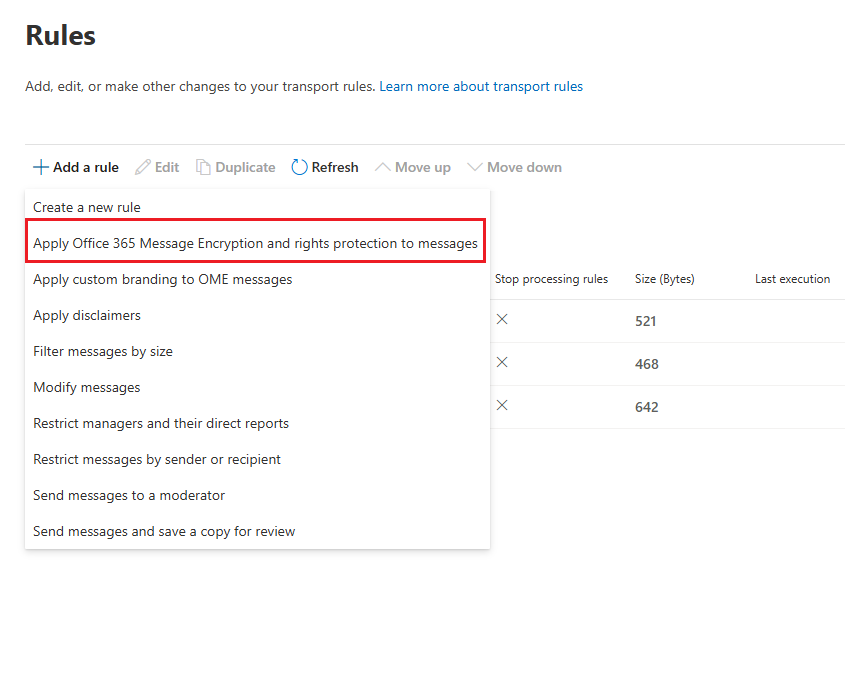Choose Restrict messages by sender or recipient

coord(258,459)
